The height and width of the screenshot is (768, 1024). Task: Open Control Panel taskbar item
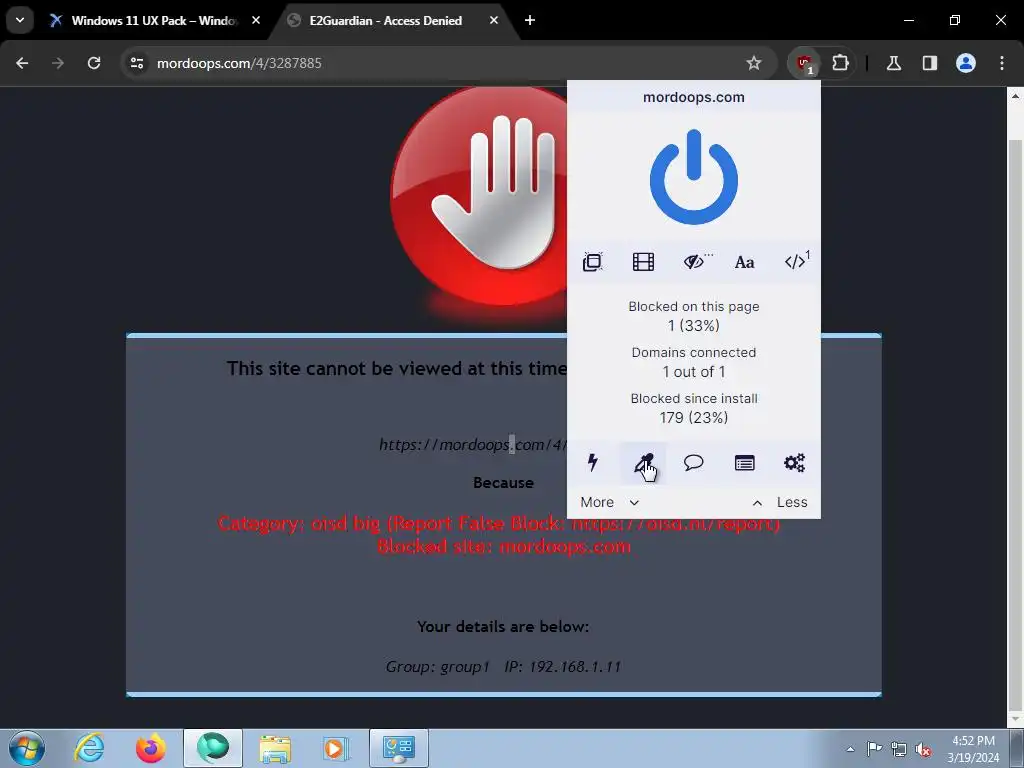[x=399, y=748]
